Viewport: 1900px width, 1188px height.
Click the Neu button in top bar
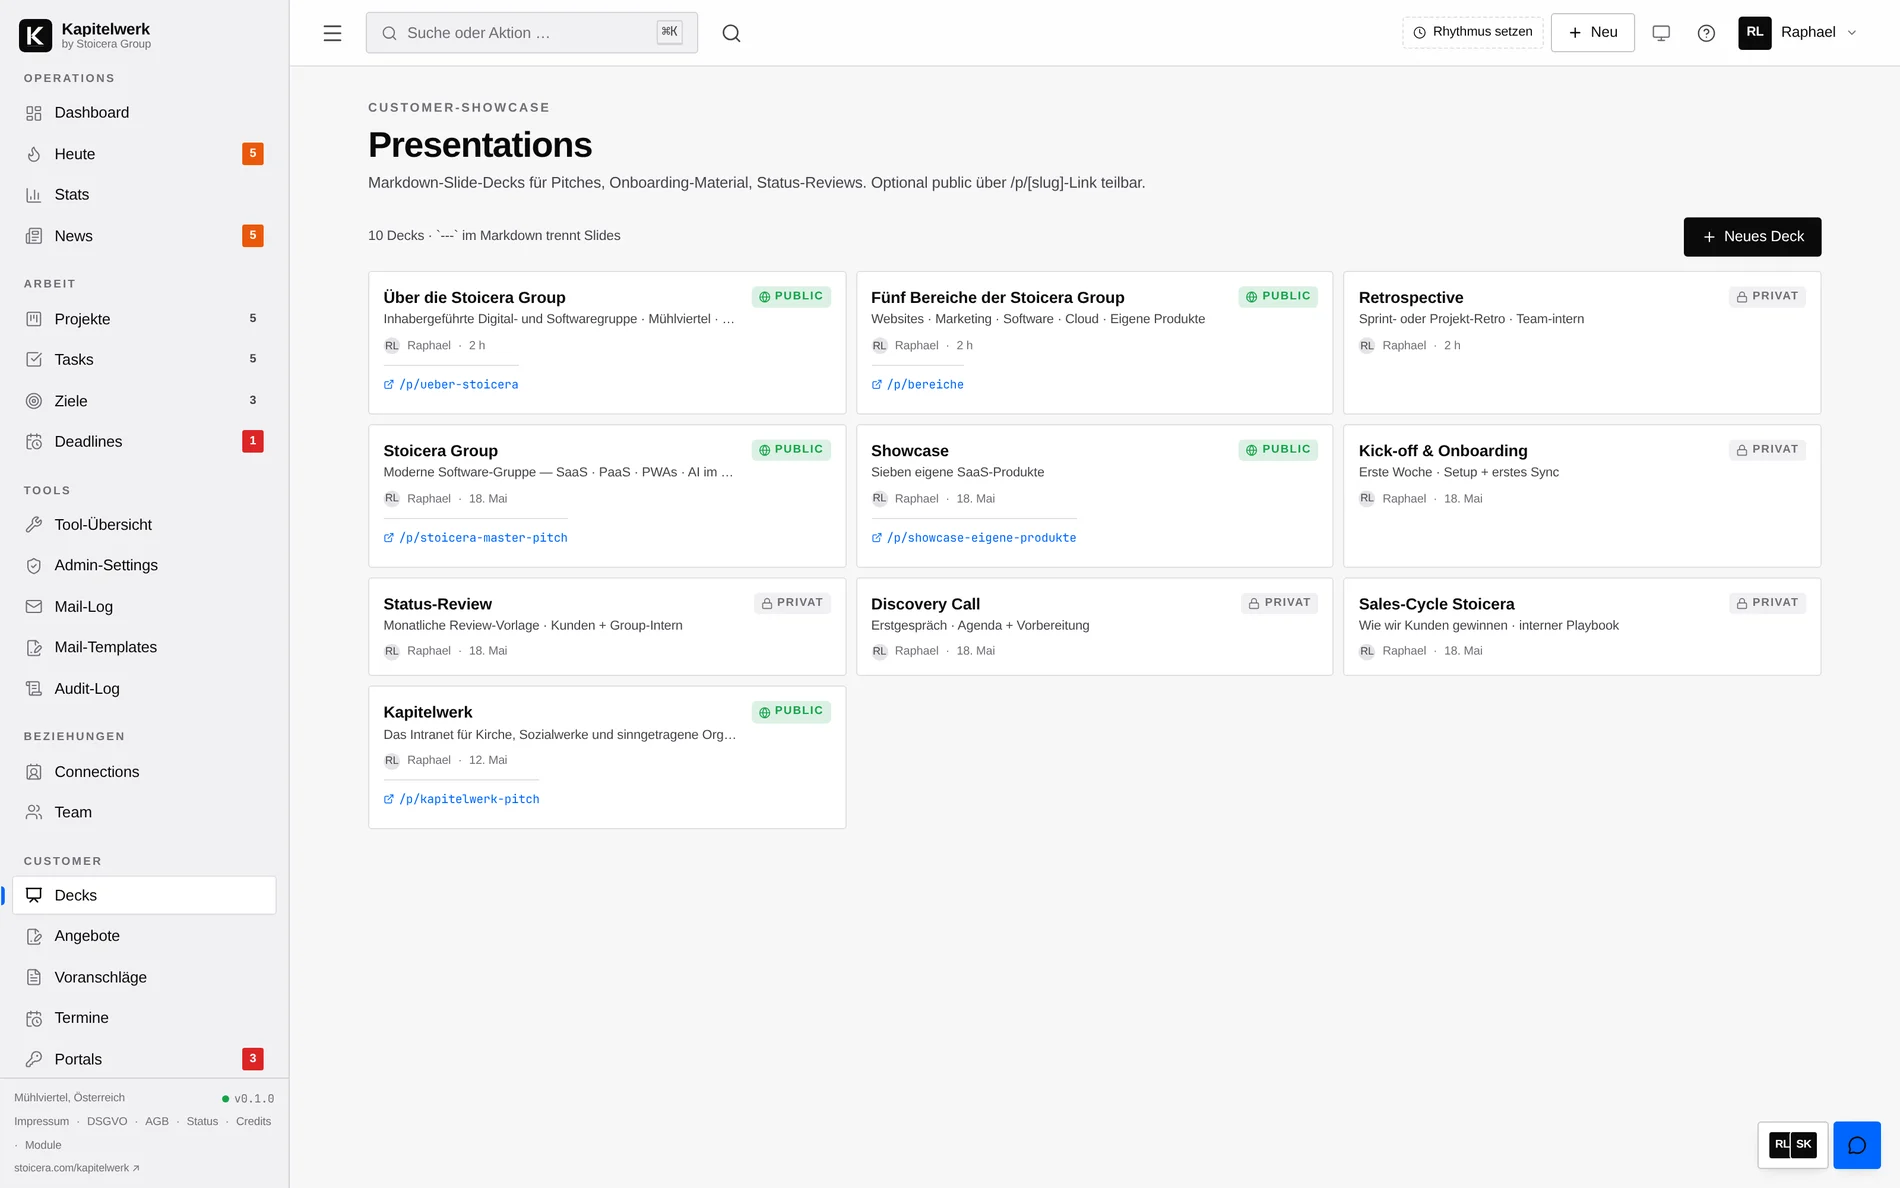point(1592,33)
